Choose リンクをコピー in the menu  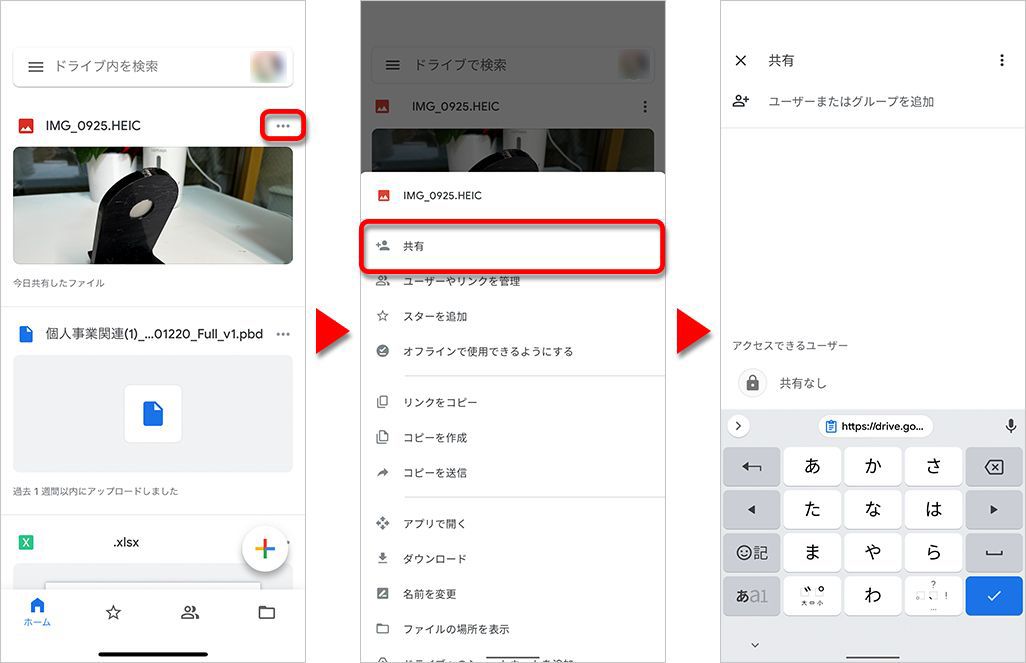click(x=512, y=402)
